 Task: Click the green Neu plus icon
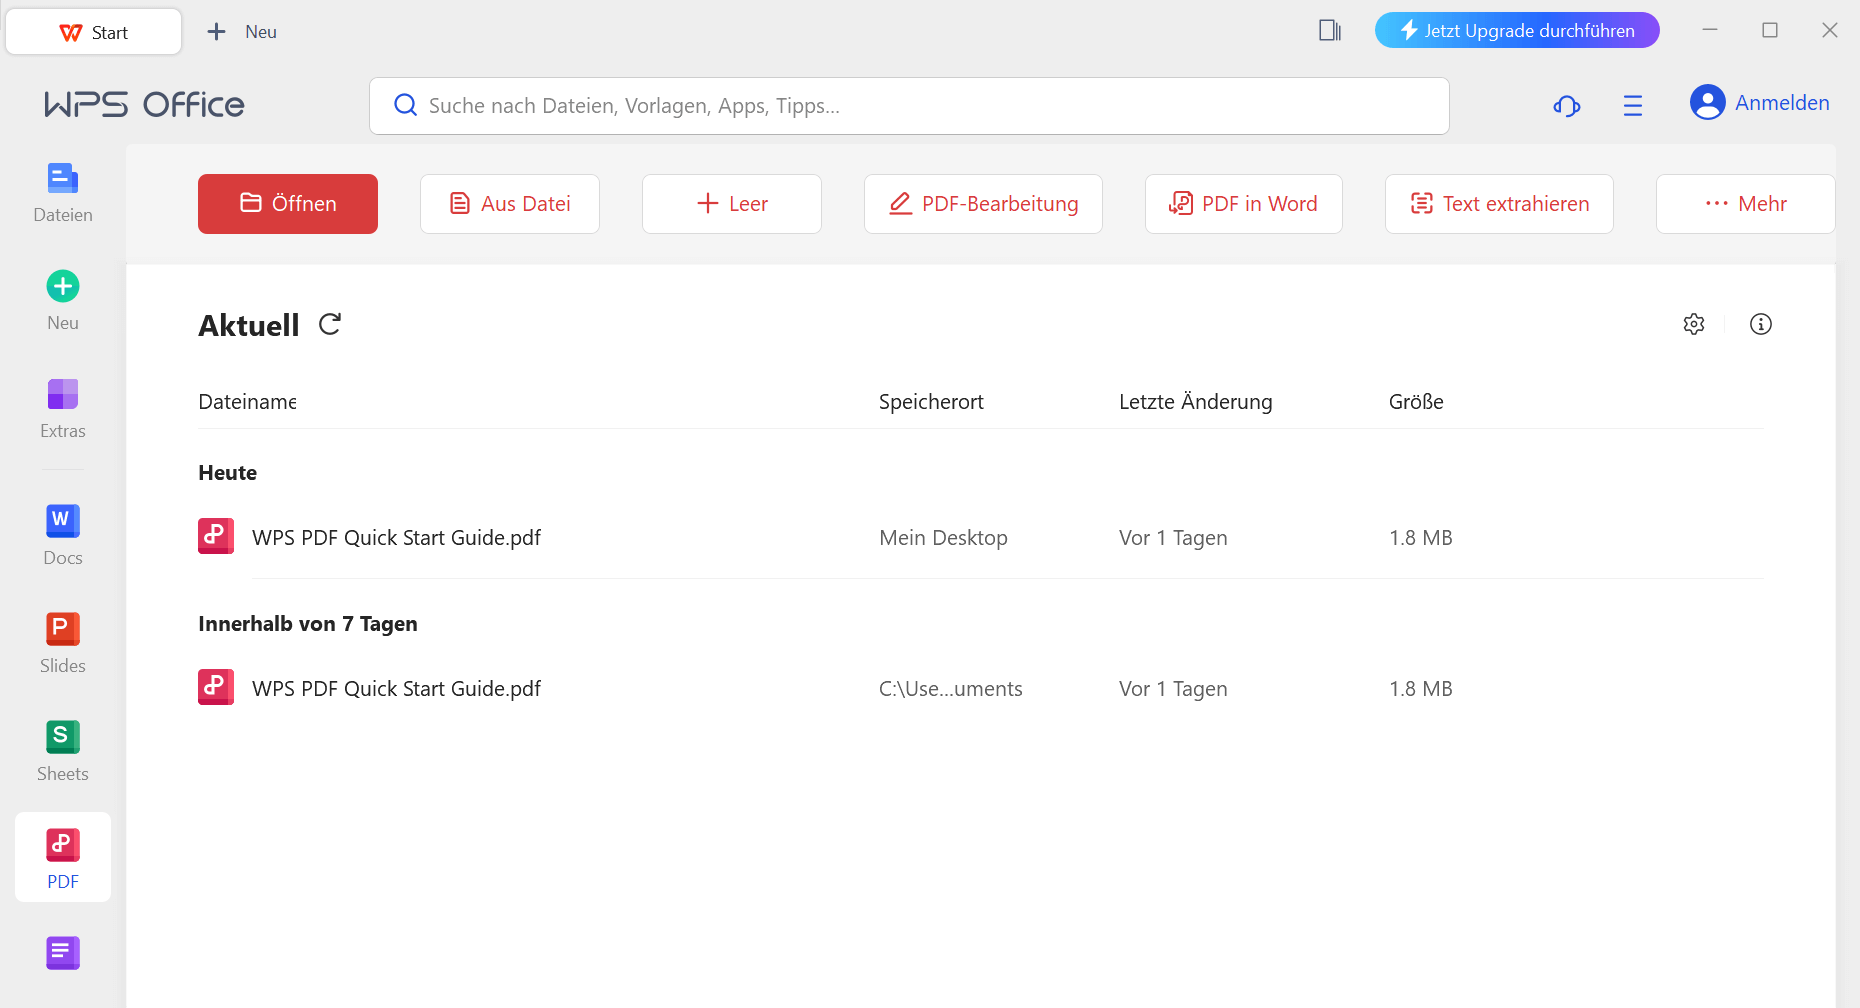point(63,287)
